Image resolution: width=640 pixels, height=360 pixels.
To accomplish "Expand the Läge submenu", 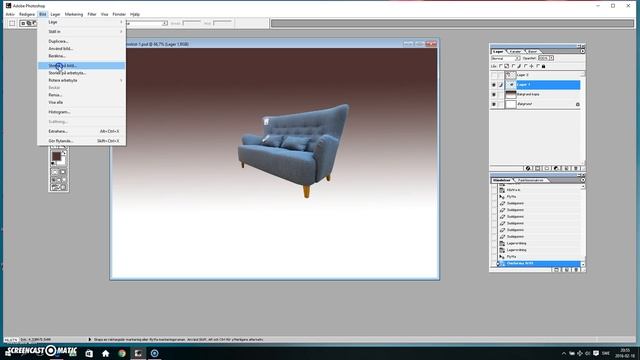I will click(81, 22).
